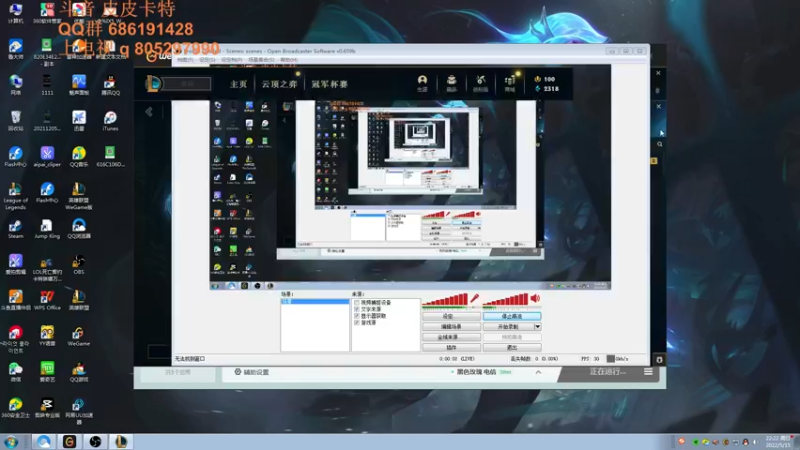Open the last menu in OBS menu bar
The width and height of the screenshot is (800, 450).
289,60
